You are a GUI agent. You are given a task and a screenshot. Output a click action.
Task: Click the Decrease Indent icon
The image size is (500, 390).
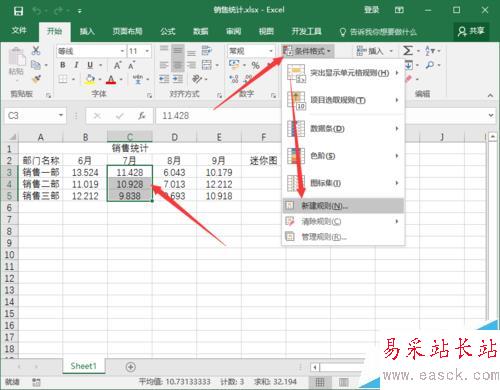(164, 79)
